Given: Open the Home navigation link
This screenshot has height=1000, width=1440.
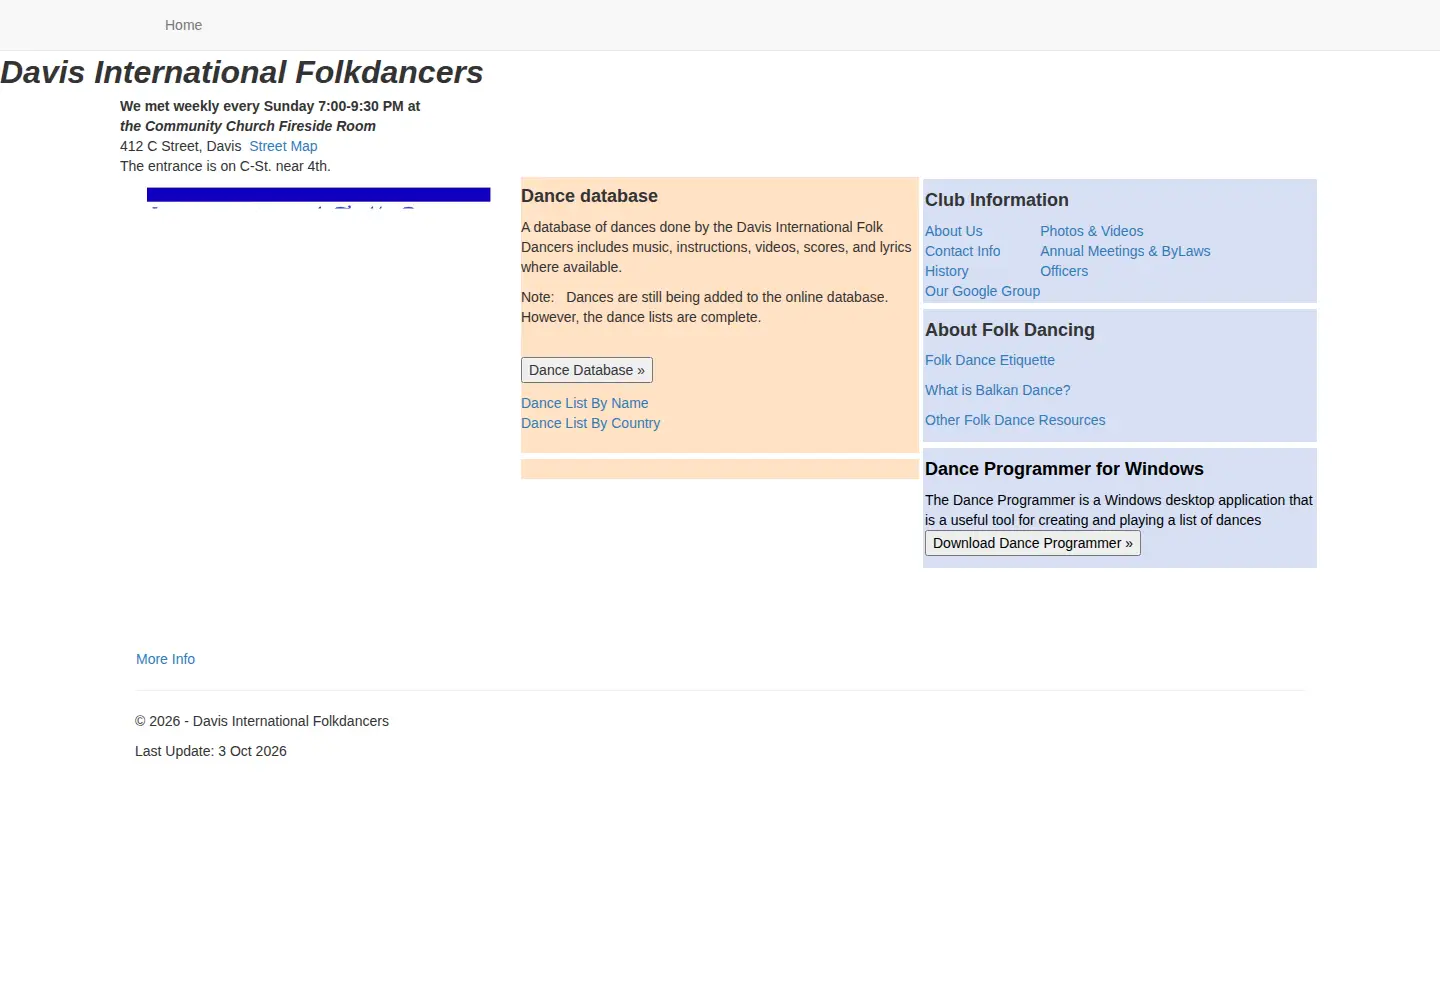Looking at the screenshot, I should 183,25.
